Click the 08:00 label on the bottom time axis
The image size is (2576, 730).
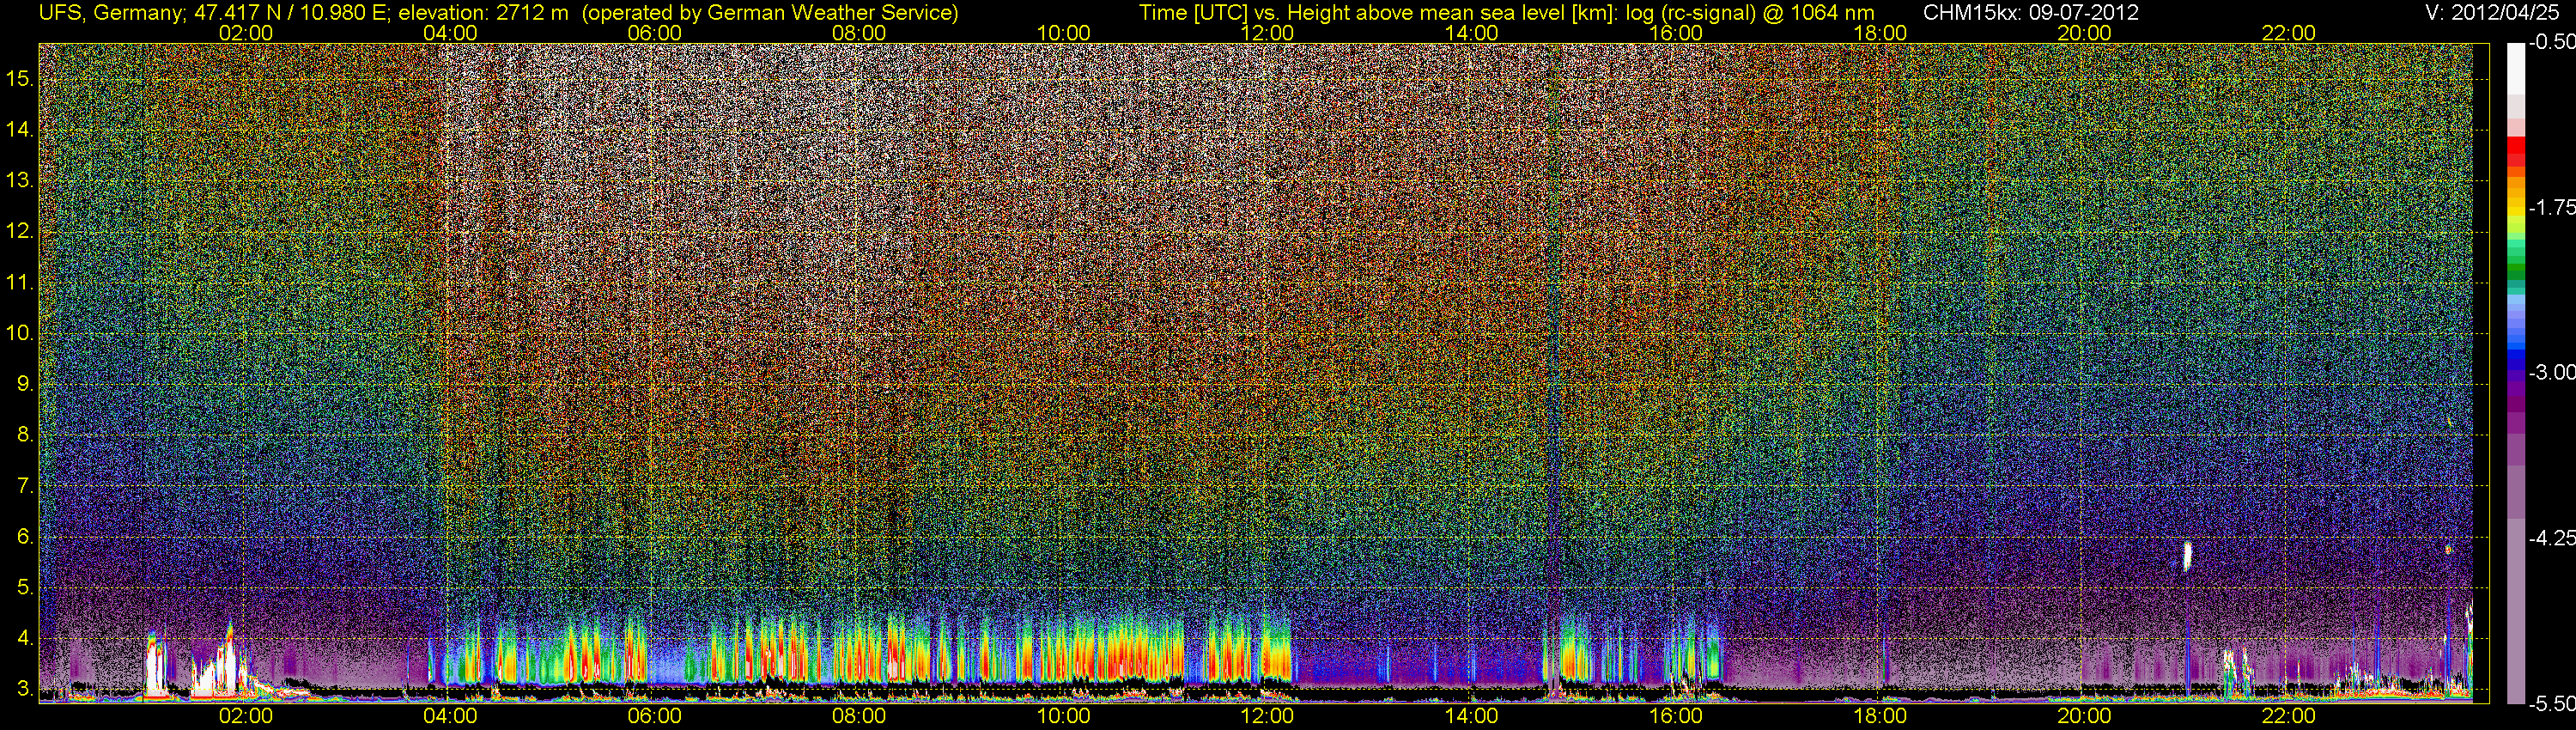tap(859, 716)
